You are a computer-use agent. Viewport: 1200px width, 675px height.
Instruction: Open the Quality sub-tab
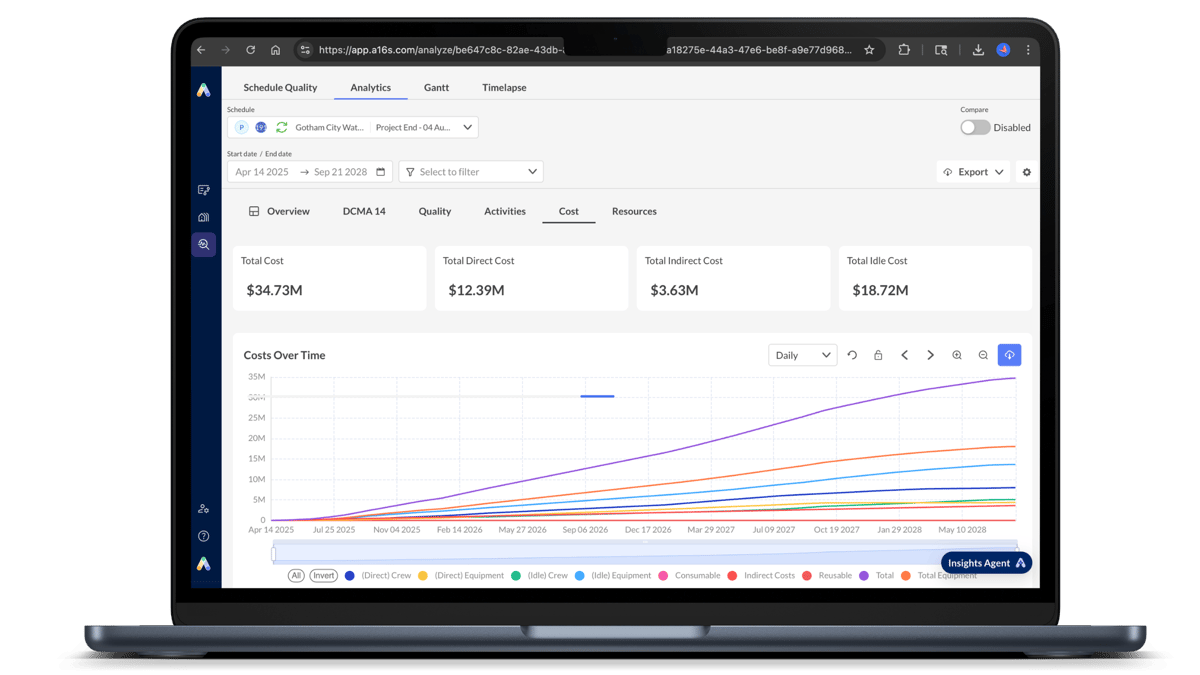(435, 212)
